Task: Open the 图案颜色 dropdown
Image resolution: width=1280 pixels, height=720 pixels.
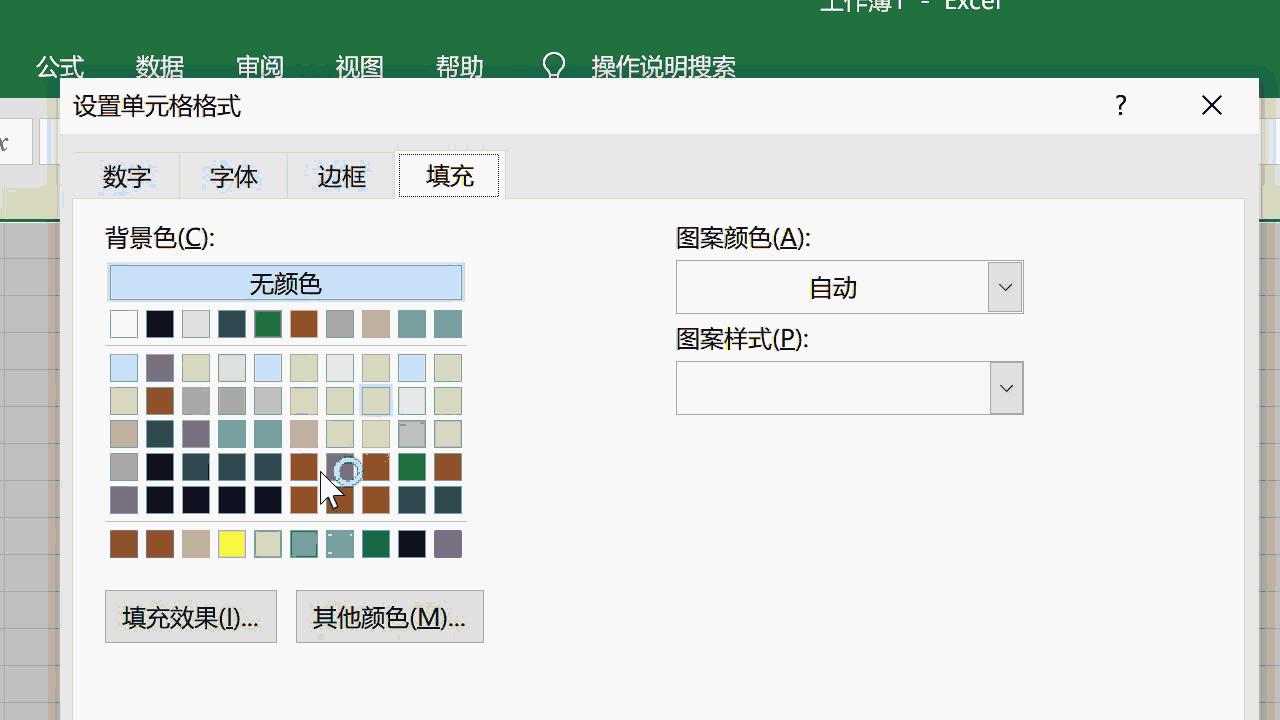Action: (x=1004, y=286)
